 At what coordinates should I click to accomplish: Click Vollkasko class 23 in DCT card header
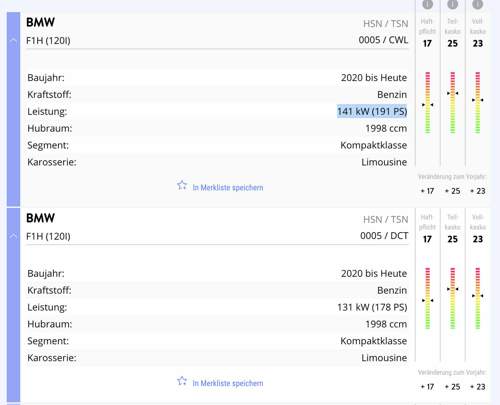pyautogui.click(x=478, y=239)
